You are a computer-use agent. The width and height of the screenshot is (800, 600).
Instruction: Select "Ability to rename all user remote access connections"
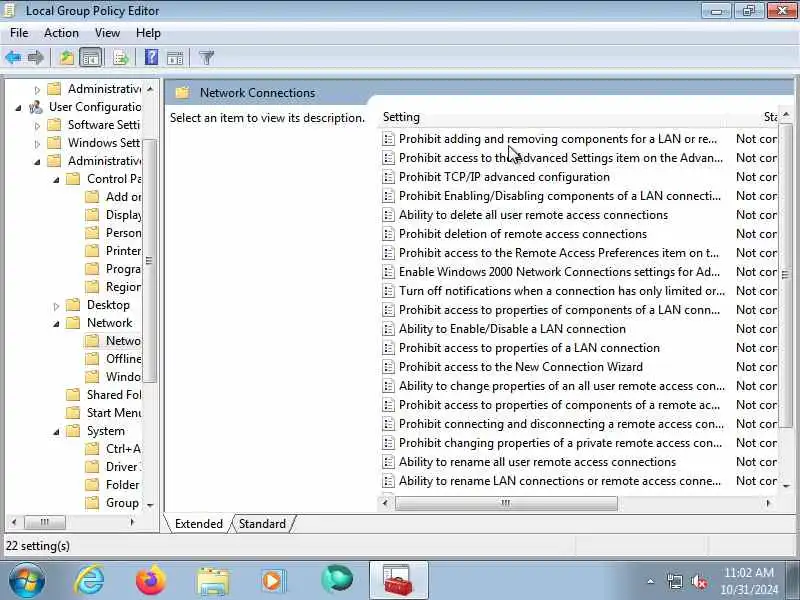pos(537,462)
